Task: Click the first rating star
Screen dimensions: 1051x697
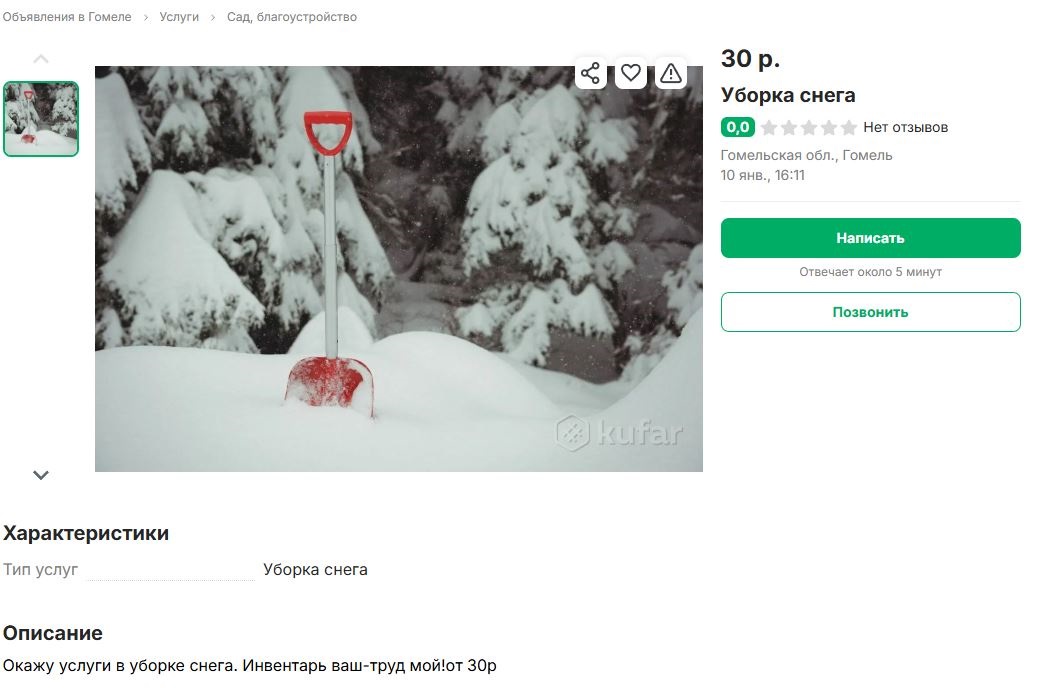Action: (x=769, y=127)
